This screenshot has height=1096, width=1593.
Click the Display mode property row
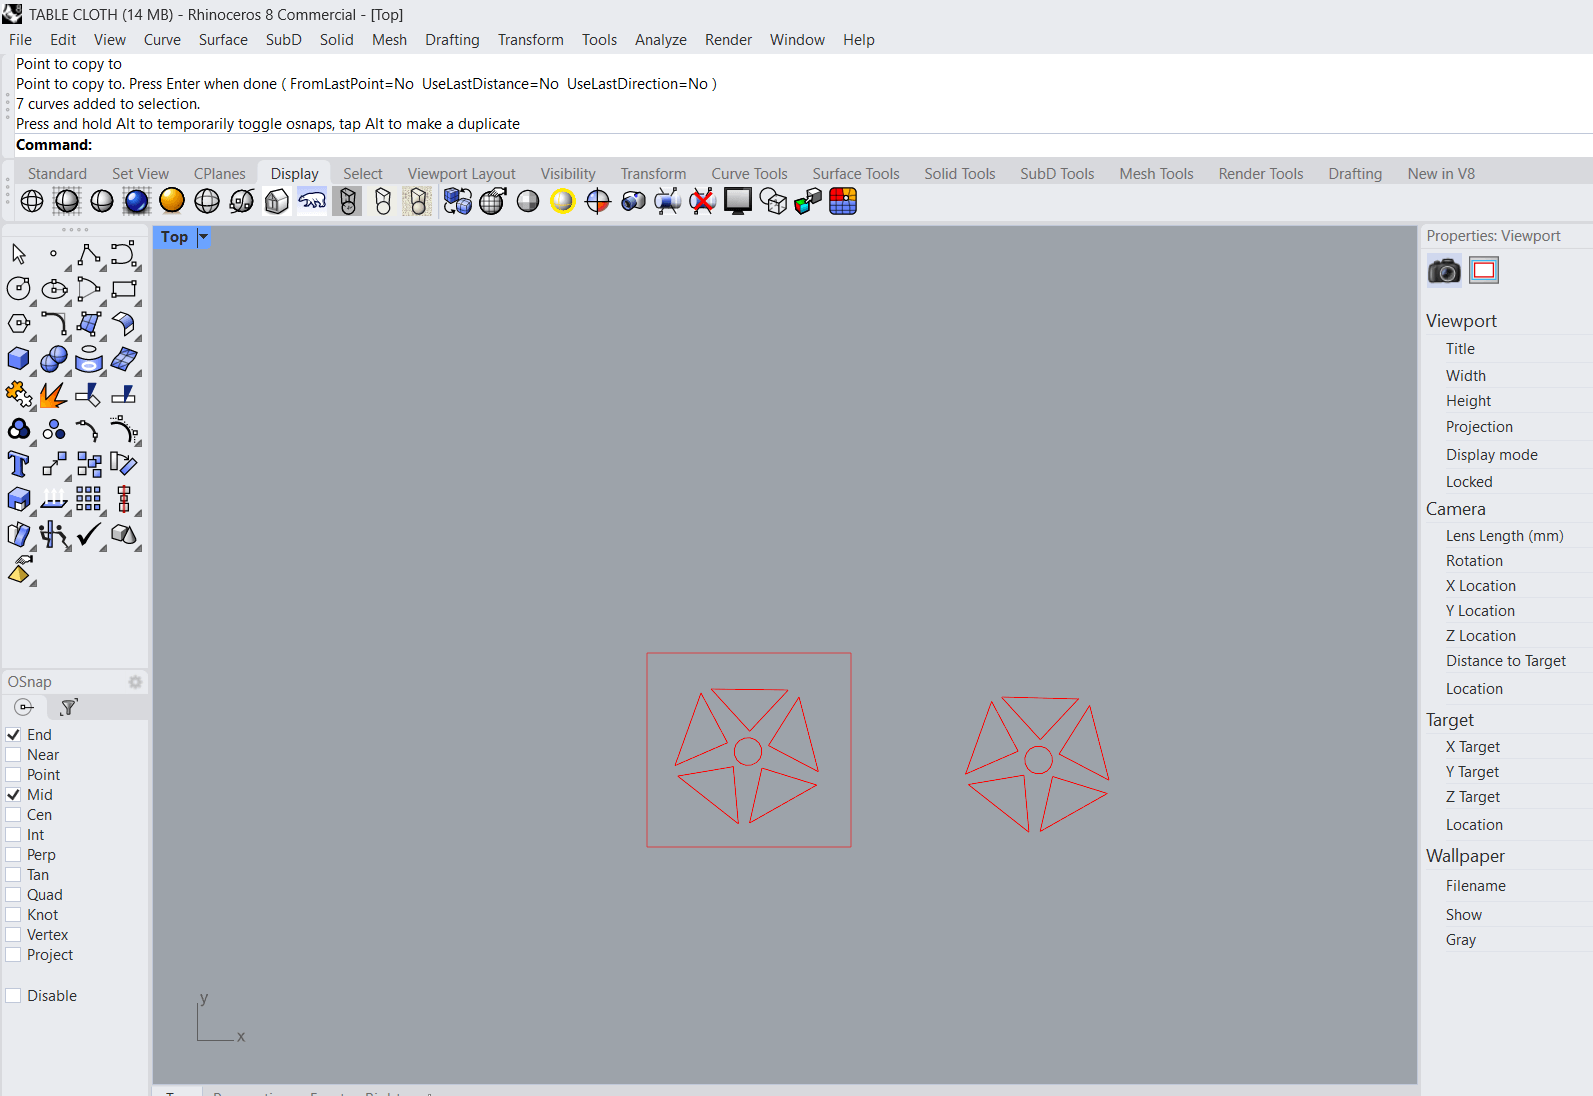(x=1491, y=455)
